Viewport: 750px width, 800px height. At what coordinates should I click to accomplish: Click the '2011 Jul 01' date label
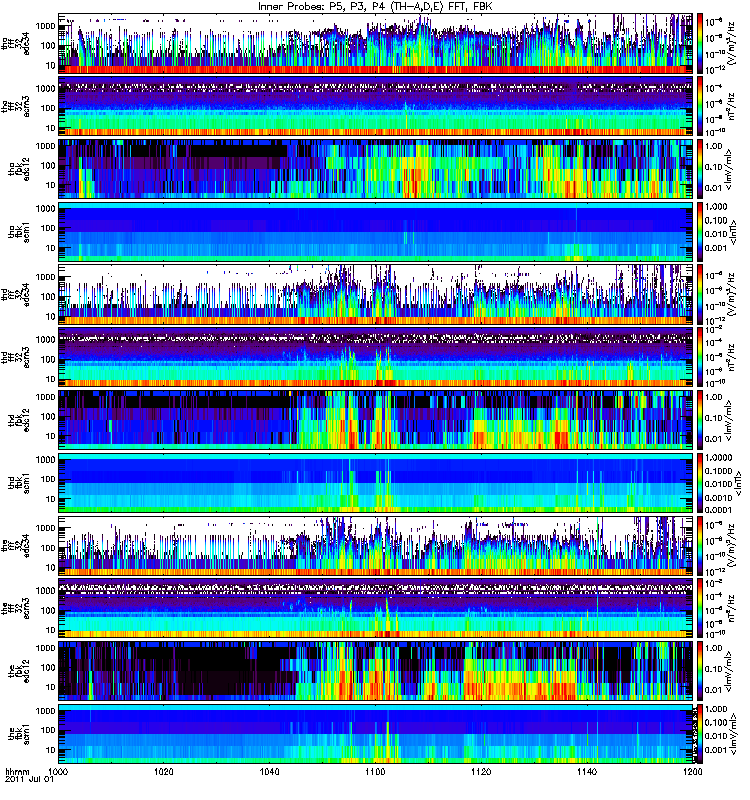click(29, 779)
